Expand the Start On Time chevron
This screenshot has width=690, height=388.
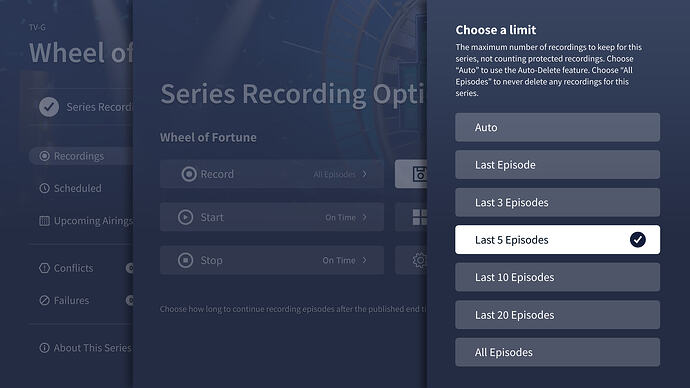tap(364, 217)
